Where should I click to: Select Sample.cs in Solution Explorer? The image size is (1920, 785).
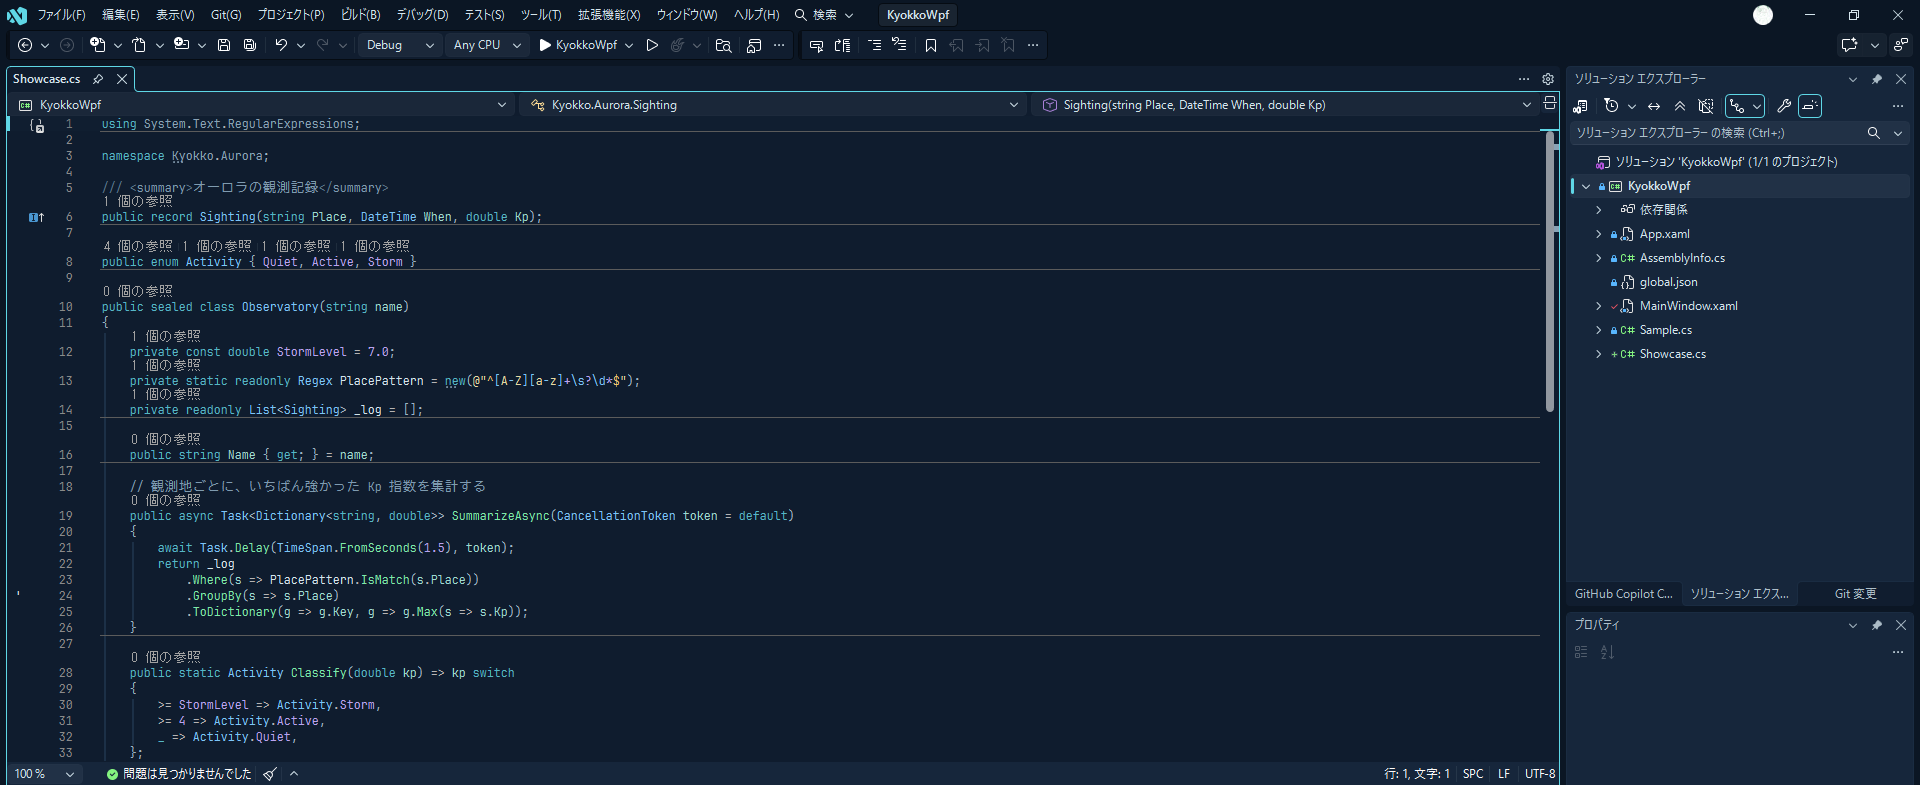pos(1665,330)
